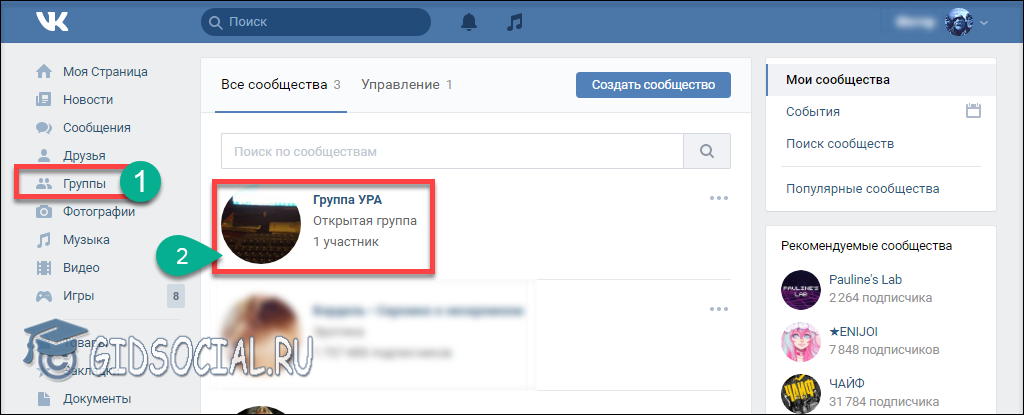Screen dimensions: 1024x415
Task: Click the ЧАЙФ avatar
Action: click(801, 393)
